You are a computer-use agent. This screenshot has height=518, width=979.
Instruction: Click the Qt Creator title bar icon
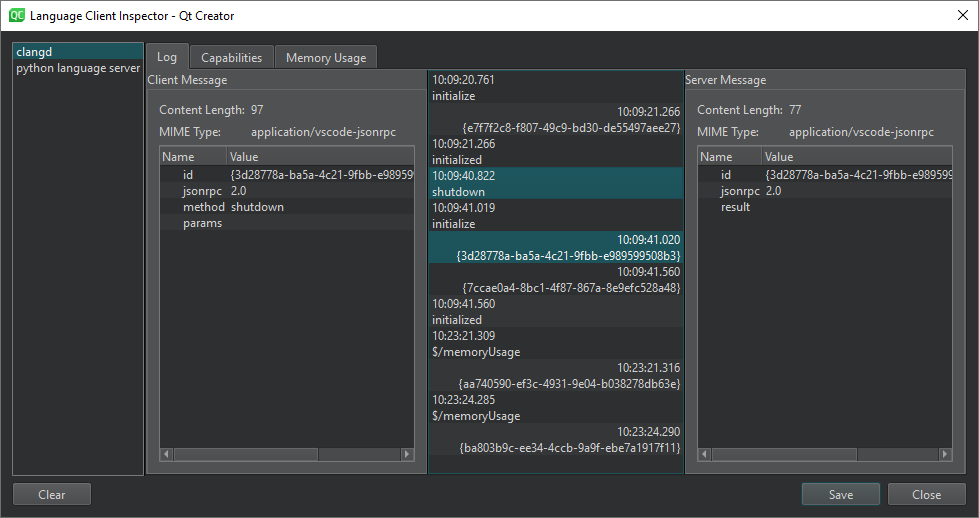click(17, 16)
